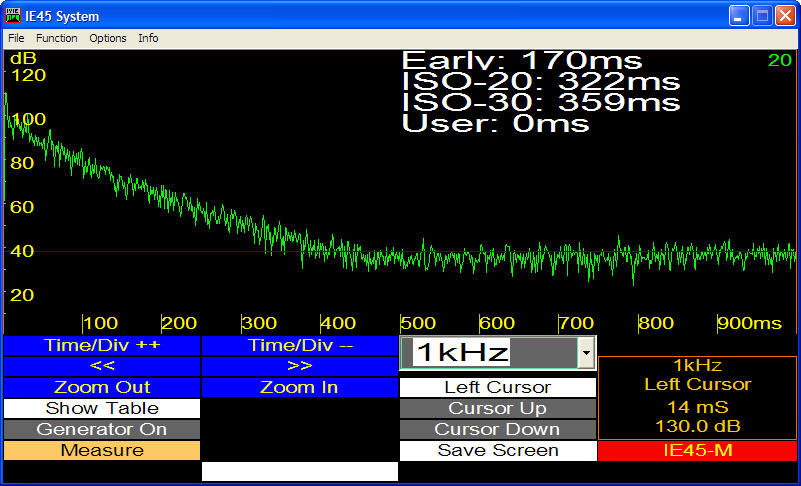This screenshot has width=801, height=486.
Task: Click the red IE45-M indicator
Action: [697, 451]
